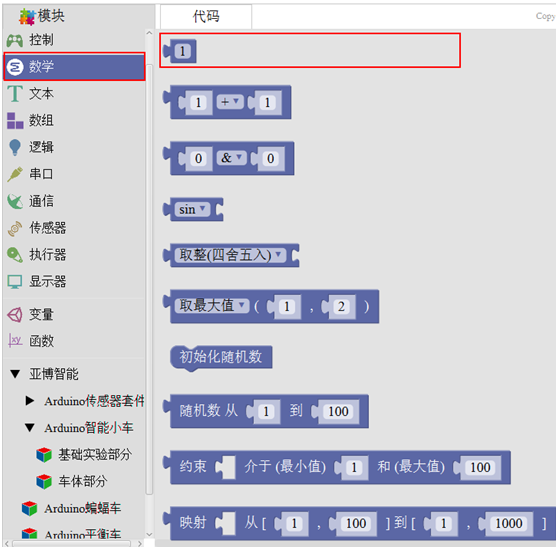
Task: Open the 控制 category gamepad icon
Action: 15,41
